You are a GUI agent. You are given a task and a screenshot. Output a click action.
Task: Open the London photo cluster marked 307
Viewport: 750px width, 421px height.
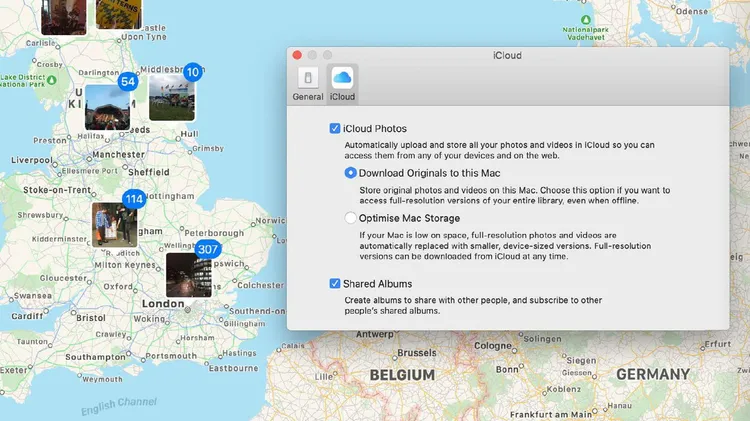coord(188,275)
